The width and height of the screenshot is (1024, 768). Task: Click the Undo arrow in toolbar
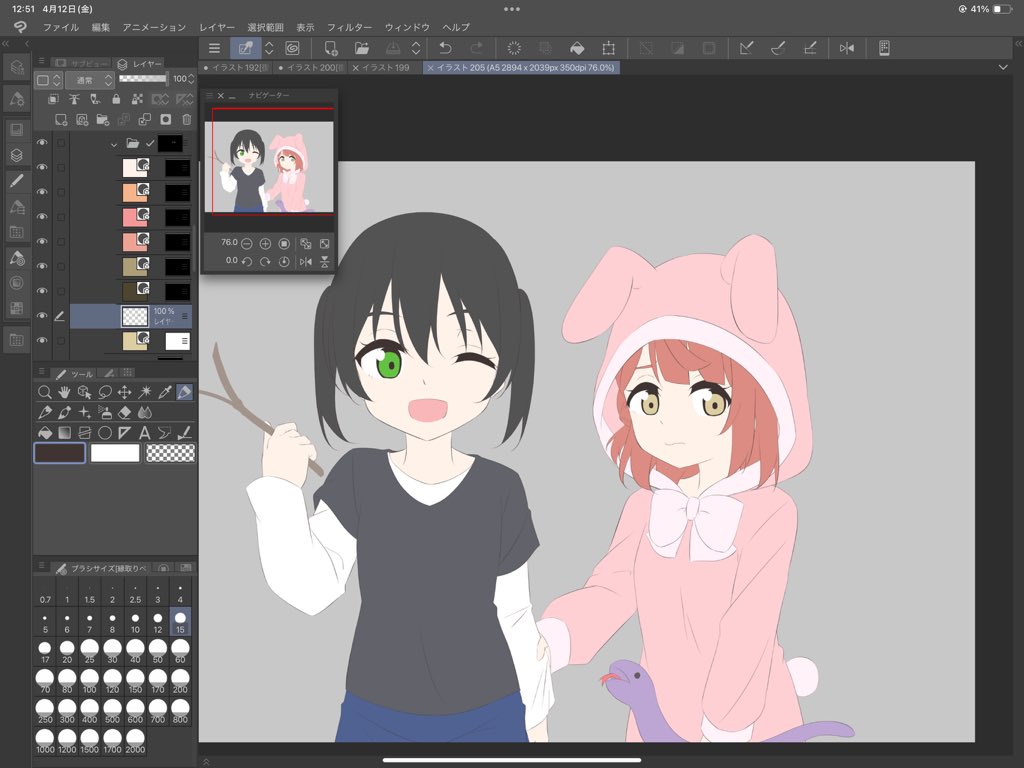445,48
